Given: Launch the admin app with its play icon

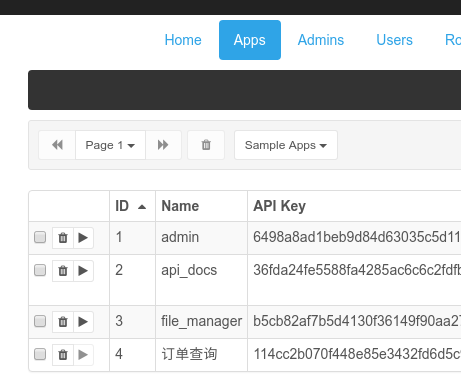Looking at the screenshot, I should 83,238.
